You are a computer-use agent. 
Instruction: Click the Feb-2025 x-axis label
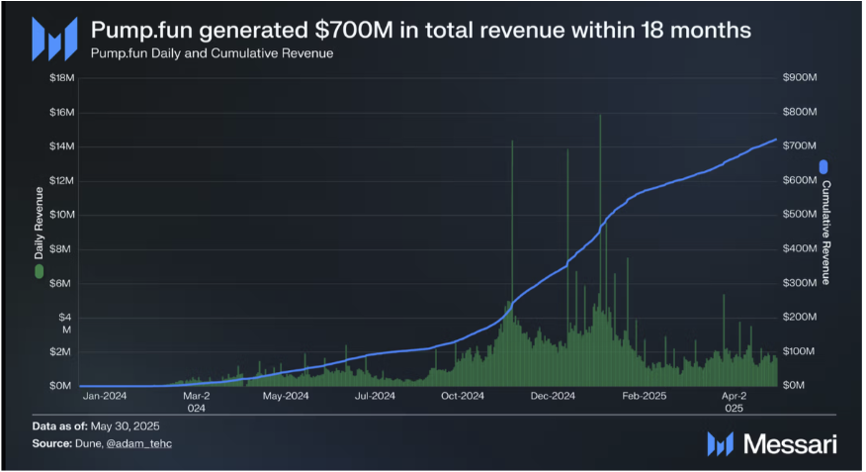pos(644,396)
